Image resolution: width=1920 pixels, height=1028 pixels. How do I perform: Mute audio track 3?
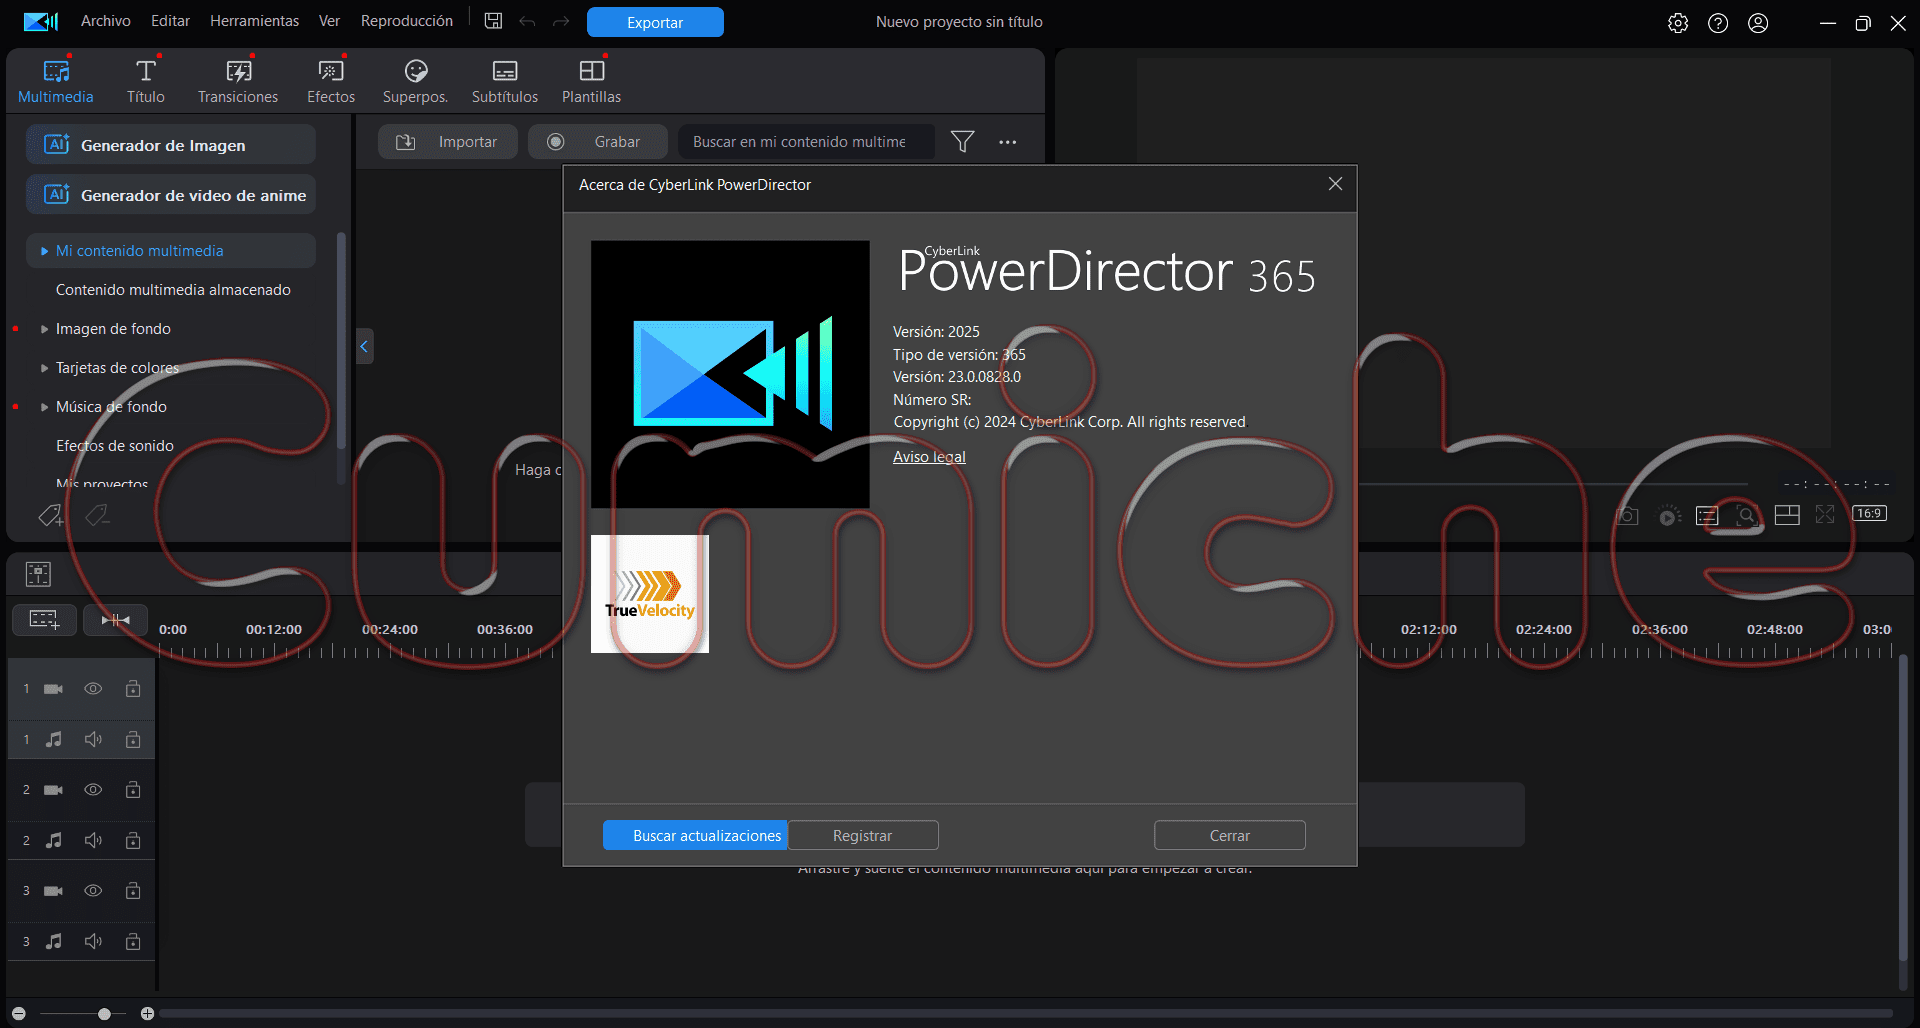(x=93, y=941)
